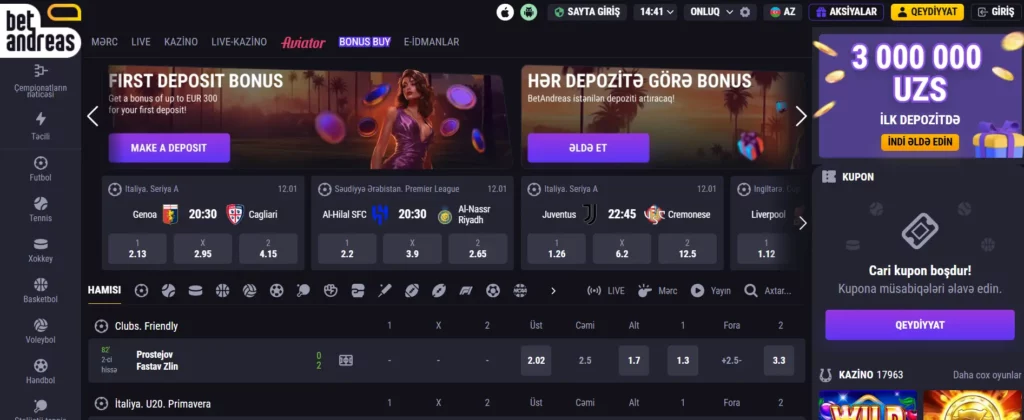Viewport: 1024px width, 420px height.
Task: Advance featured matches with the right arrow
Action: tap(803, 223)
